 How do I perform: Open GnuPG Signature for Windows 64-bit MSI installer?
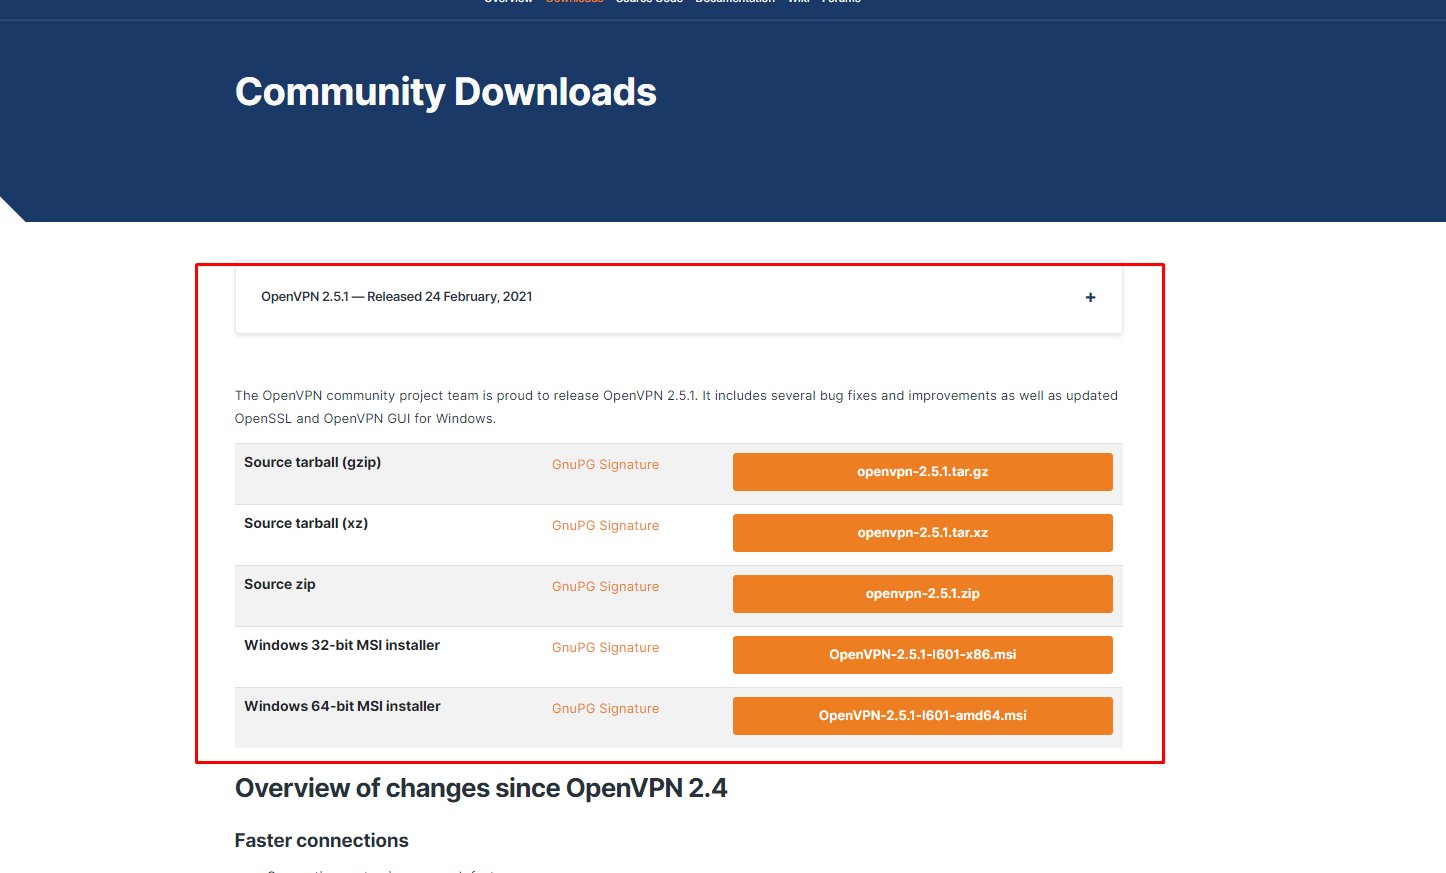(x=605, y=709)
